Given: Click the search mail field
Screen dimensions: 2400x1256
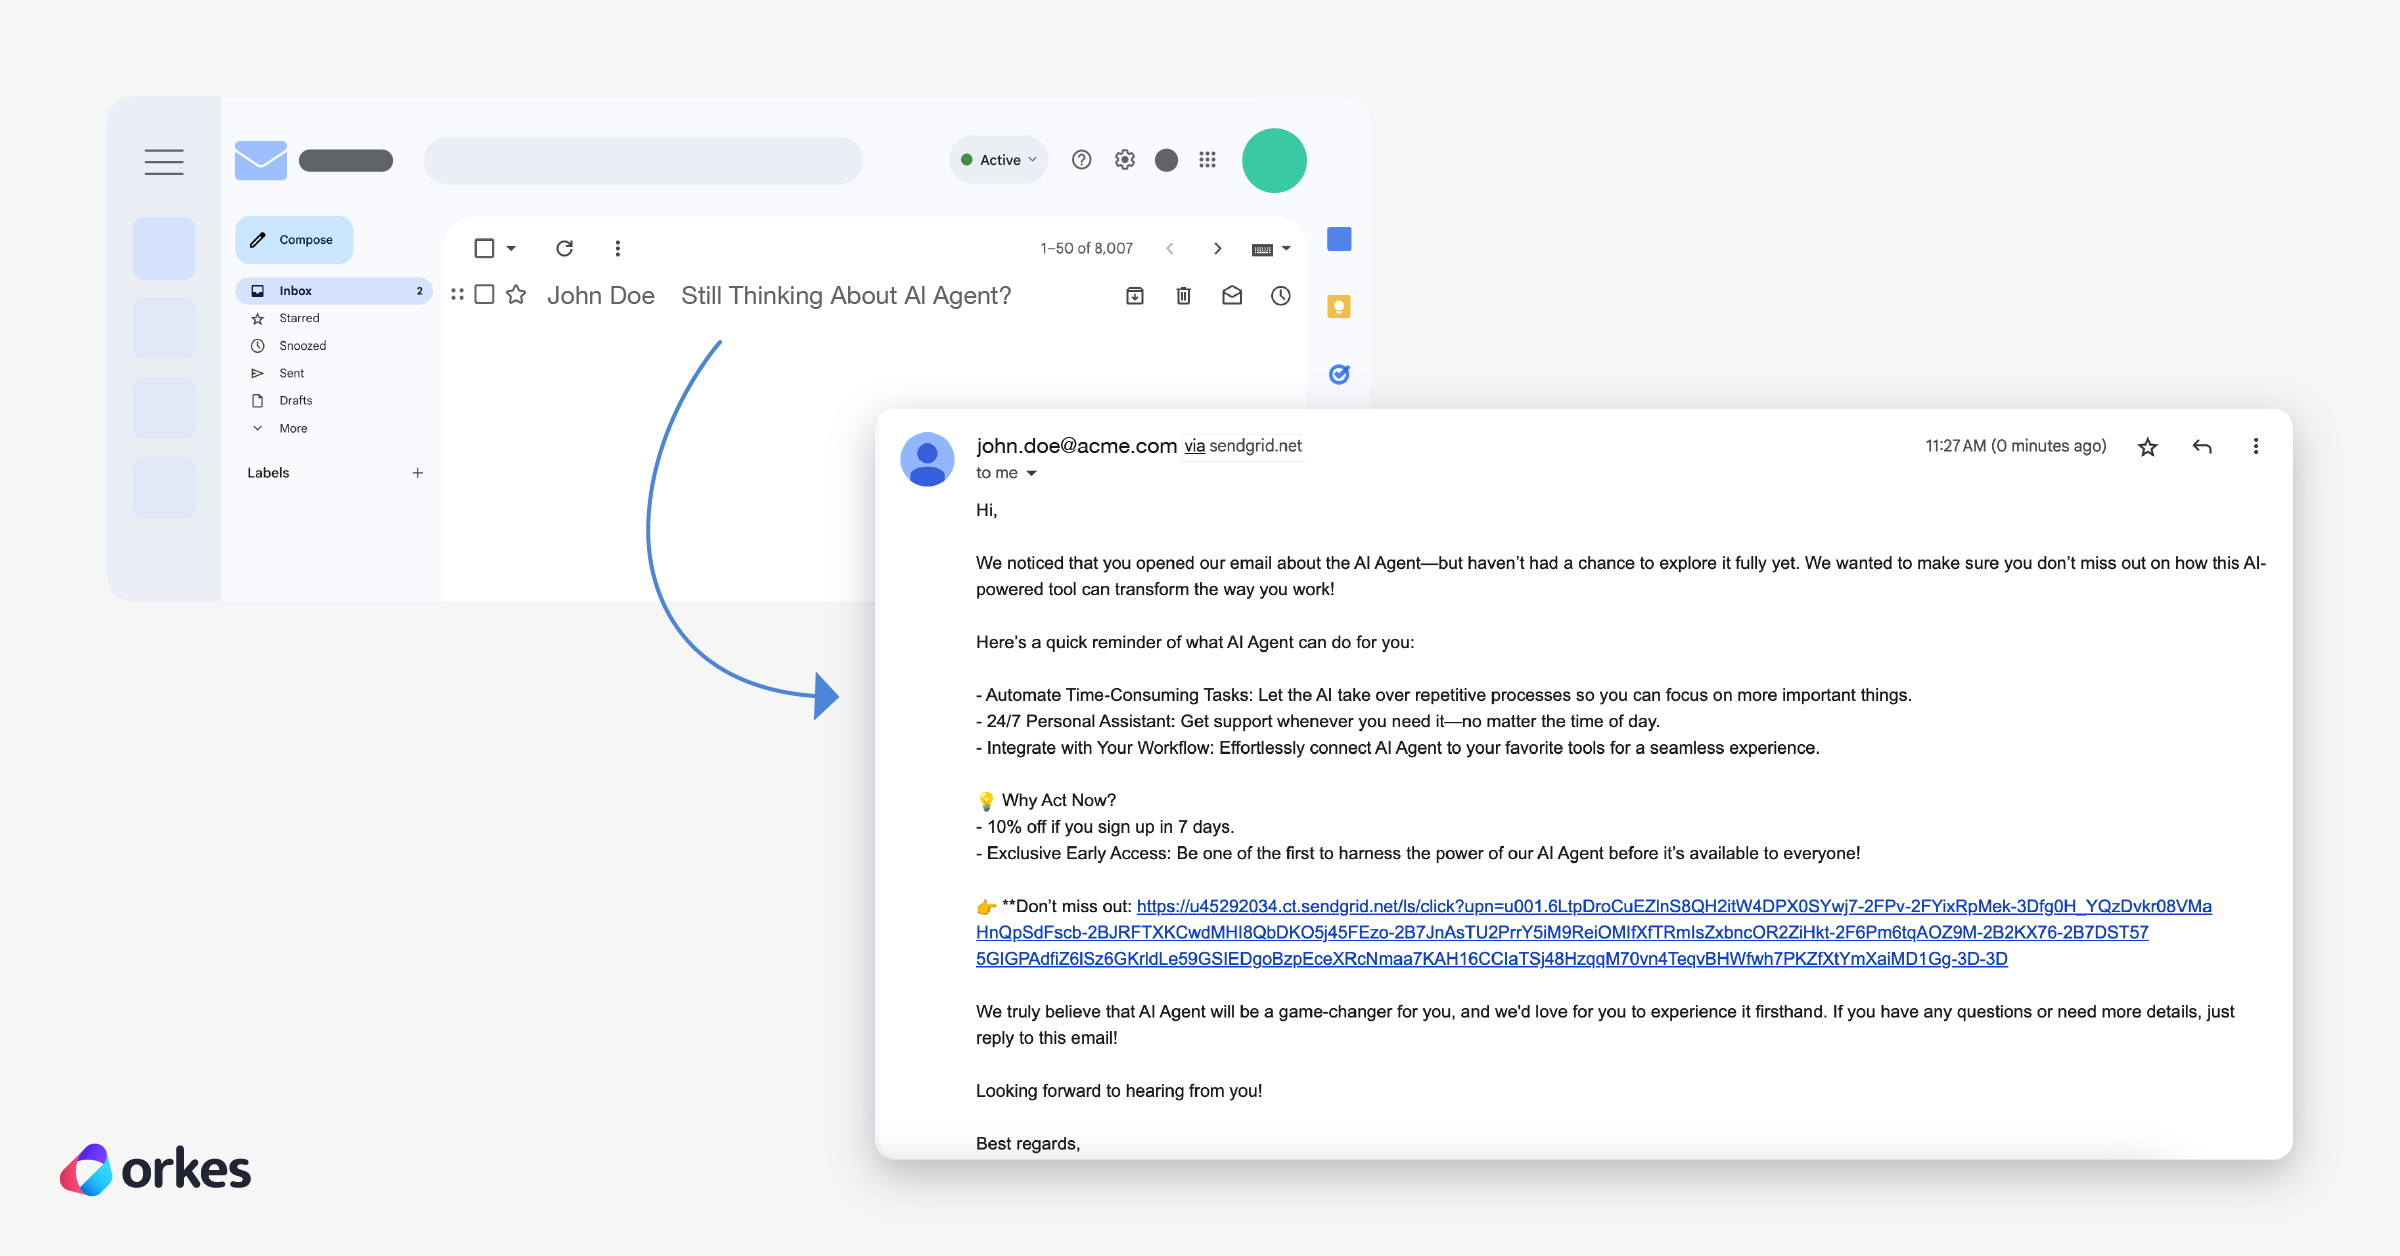Looking at the screenshot, I should pos(642,160).
